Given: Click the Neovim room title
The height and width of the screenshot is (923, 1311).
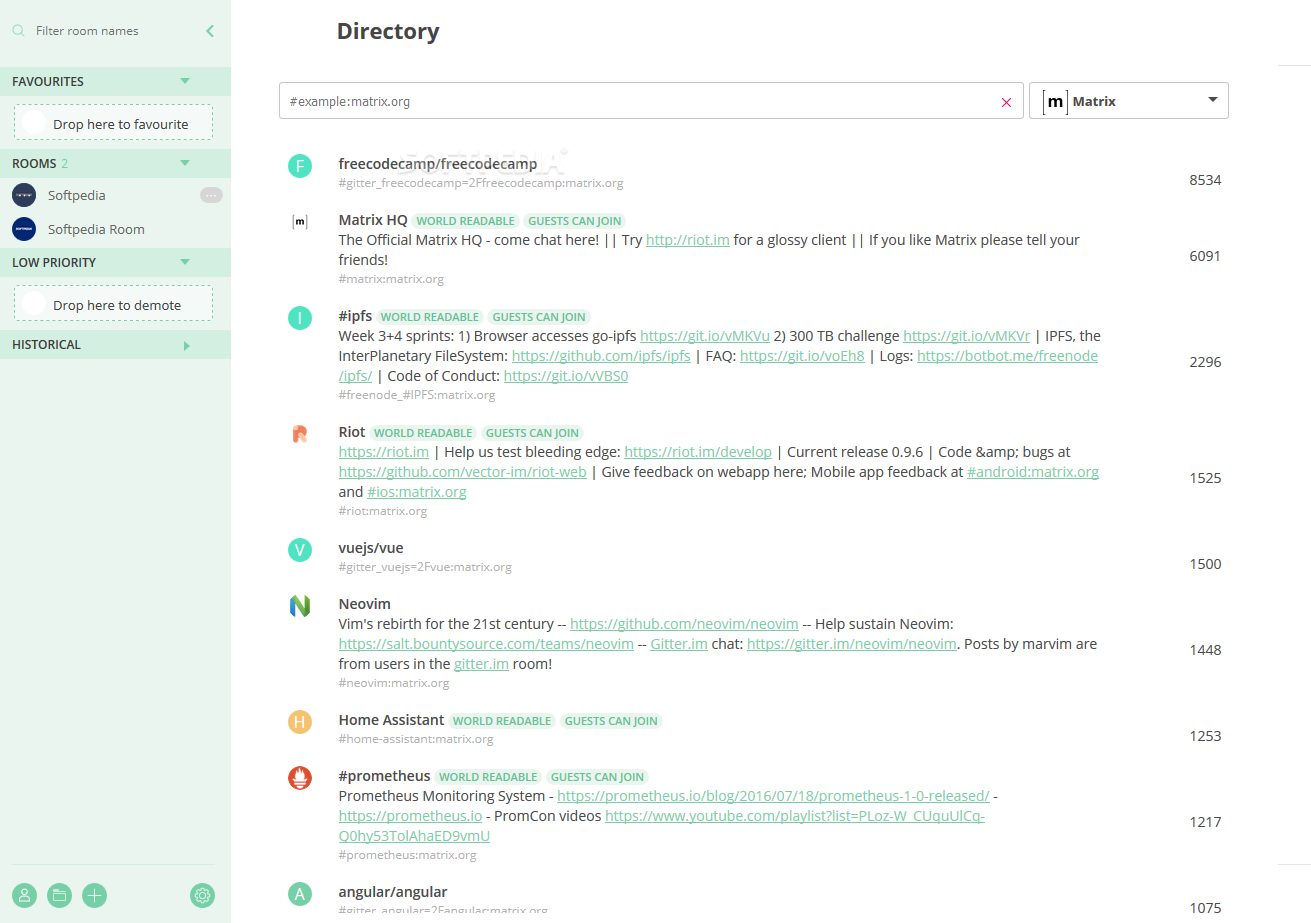Looking at the screenshot, I should coord(365,604).
